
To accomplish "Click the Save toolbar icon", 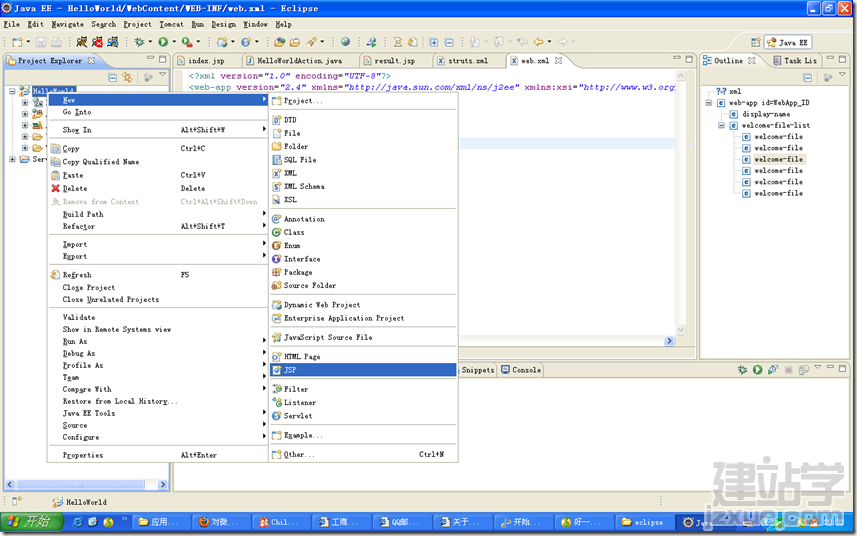I will (x=41, y=42).
